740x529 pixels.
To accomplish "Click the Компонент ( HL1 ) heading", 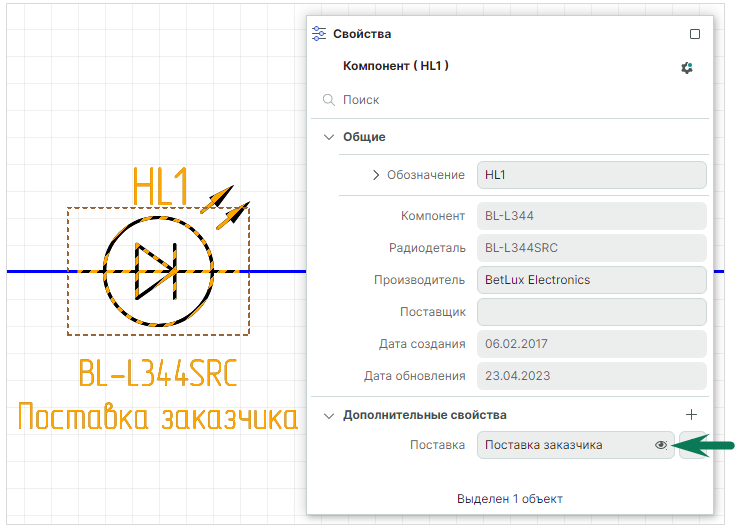I will pyautogui.click(x=395, y=66).
